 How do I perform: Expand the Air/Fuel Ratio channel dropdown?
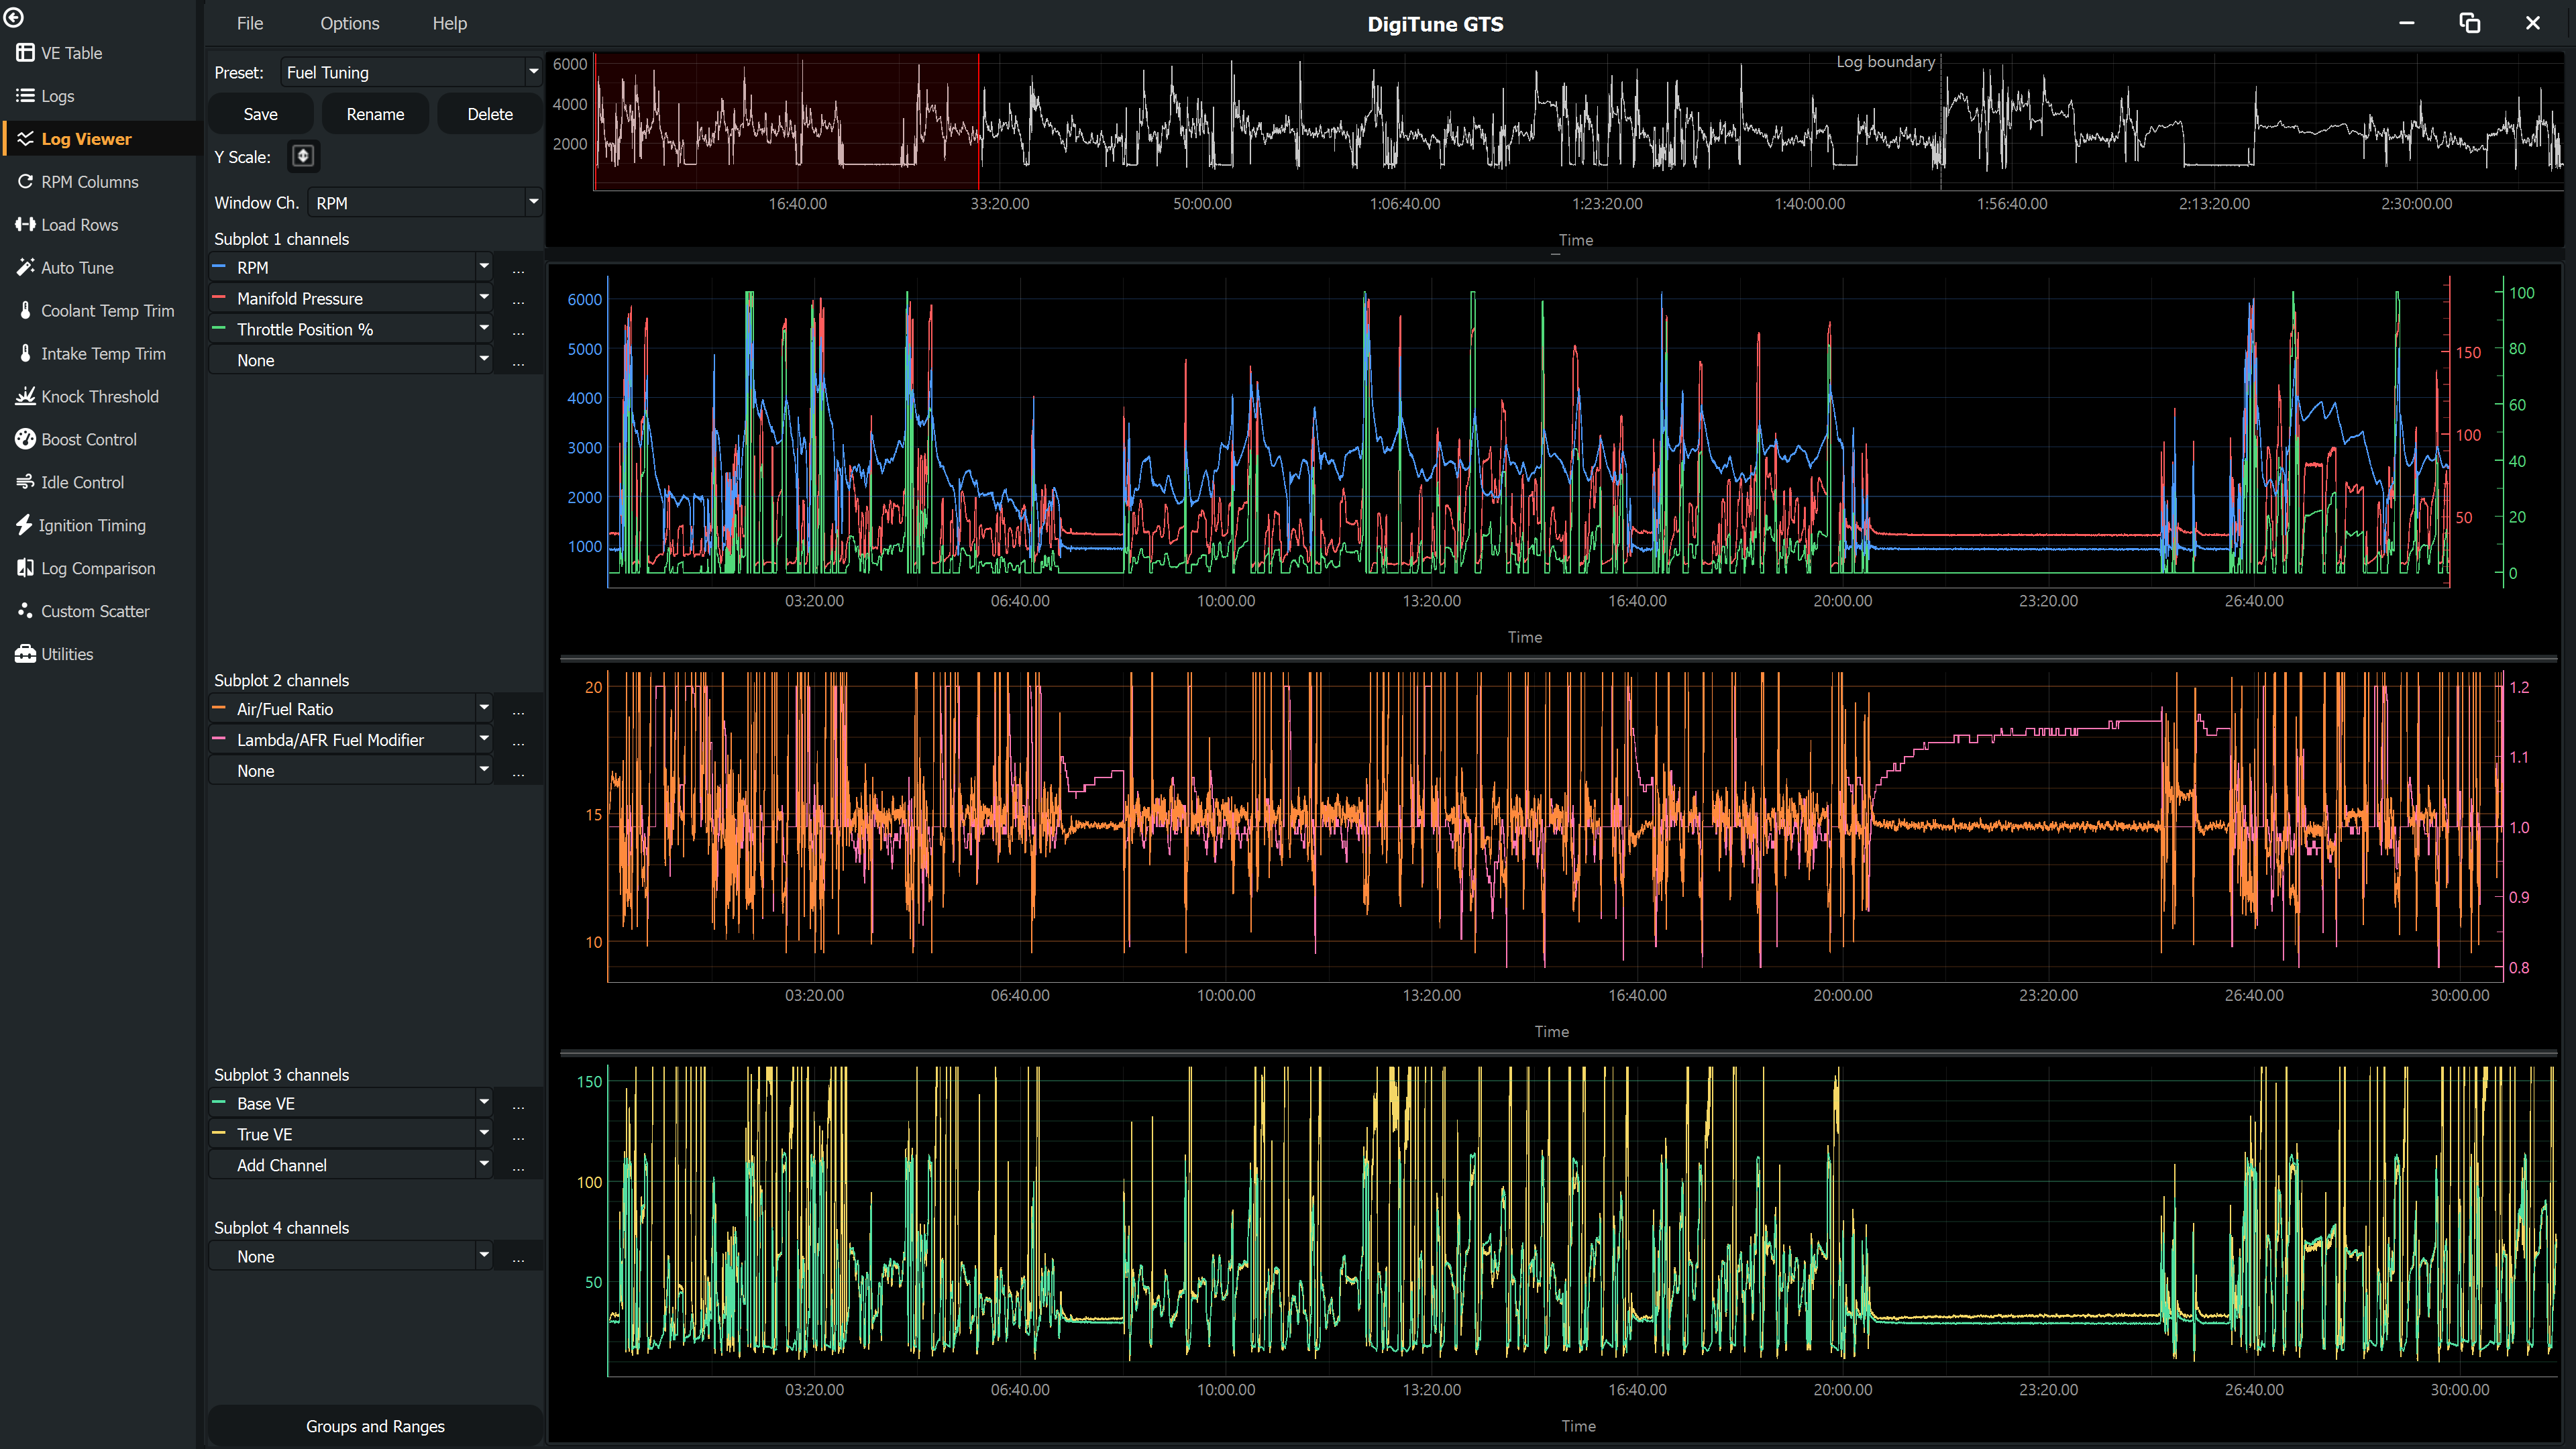[484, 708]
